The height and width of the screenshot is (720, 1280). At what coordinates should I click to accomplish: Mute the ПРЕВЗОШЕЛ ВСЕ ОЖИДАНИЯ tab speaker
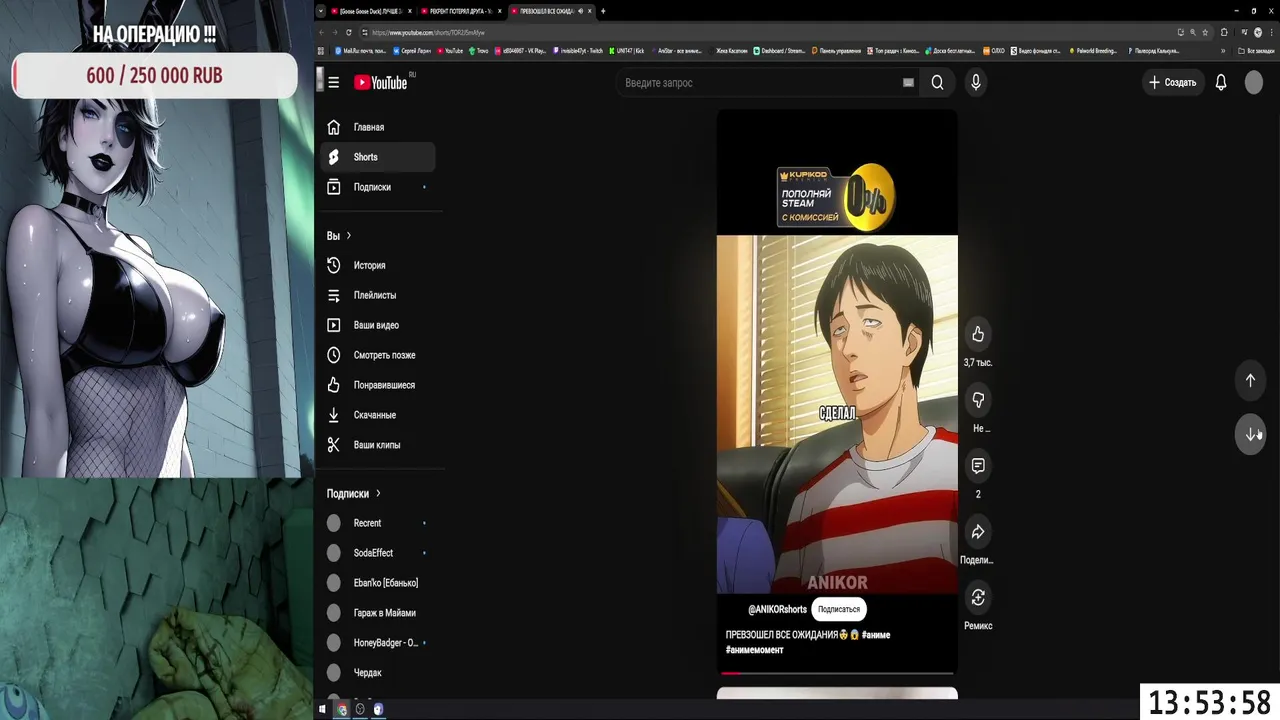click(x=581, y=11)
